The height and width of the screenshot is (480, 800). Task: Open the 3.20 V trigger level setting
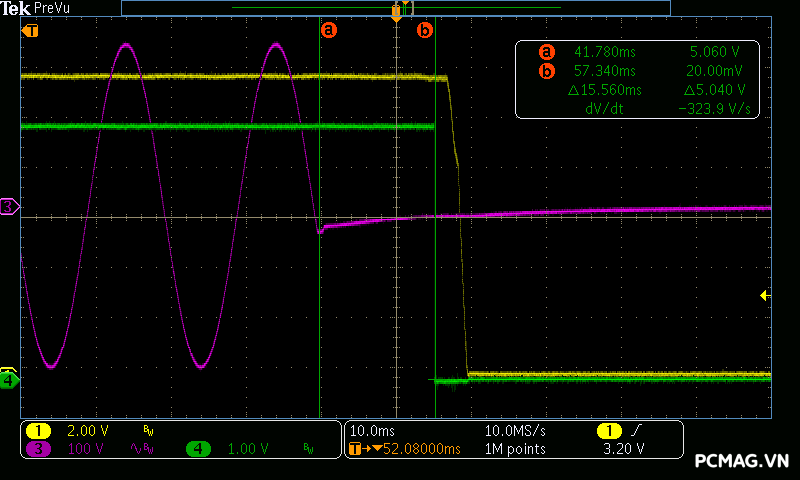point(622,449)
